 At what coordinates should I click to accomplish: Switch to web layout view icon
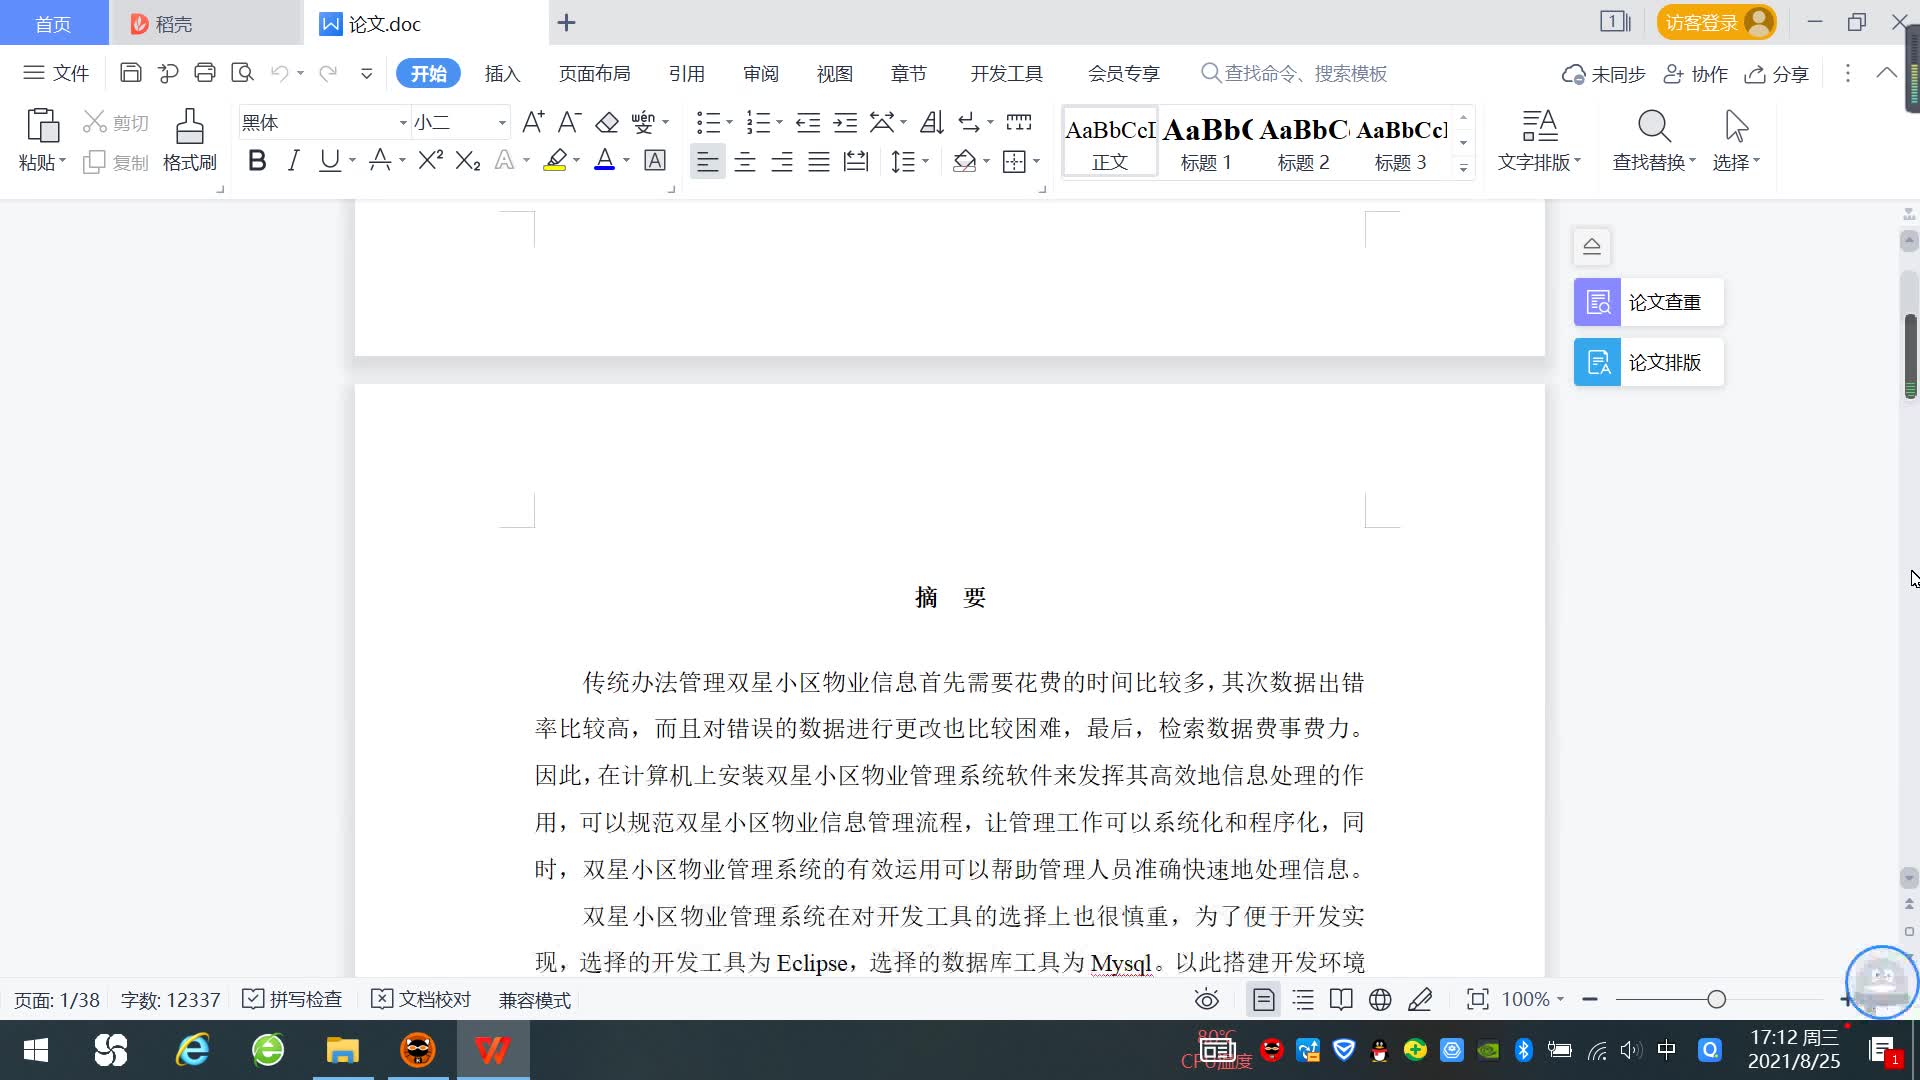coord(1380,1000)
